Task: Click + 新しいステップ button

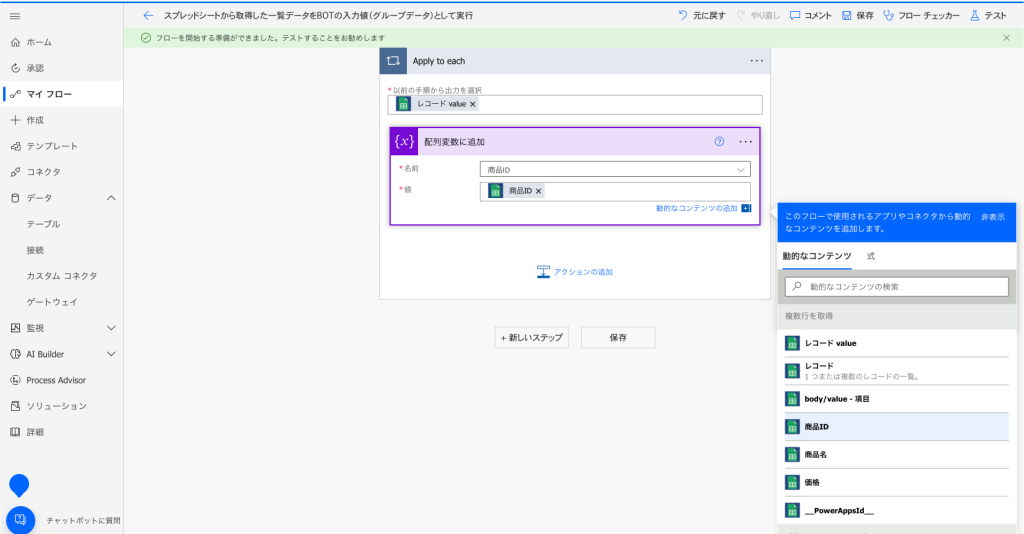Action: click(532, 338)
